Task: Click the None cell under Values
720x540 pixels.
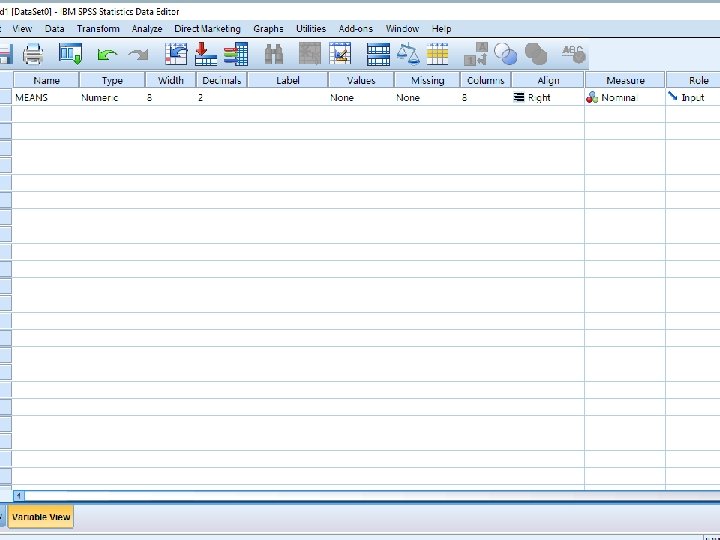Action: (x=361, y=97)
